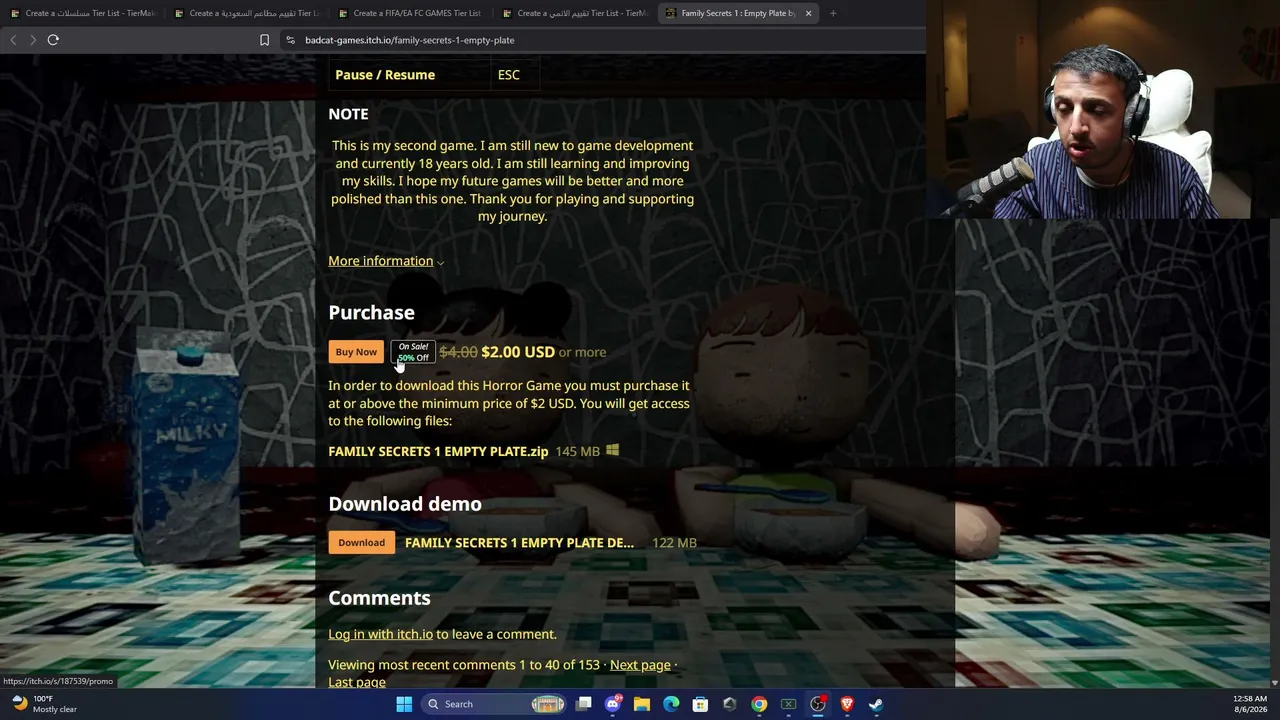Switch to OBS Studio in the taskbar
The image size is (1280, 720).
(818, 704)
